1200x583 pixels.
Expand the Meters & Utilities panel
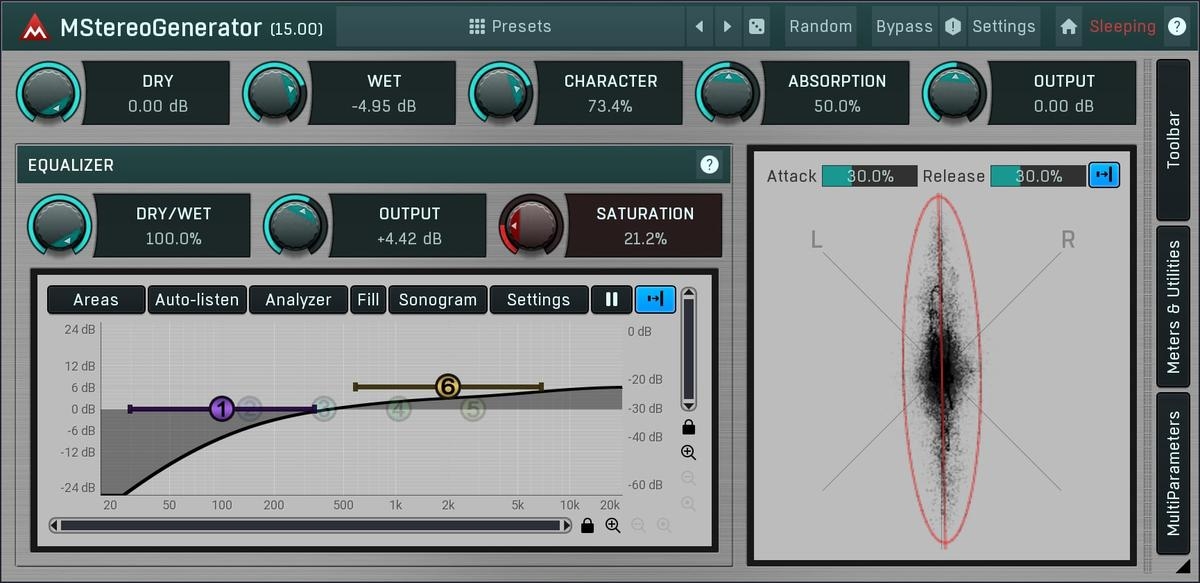coord(1173,306)
